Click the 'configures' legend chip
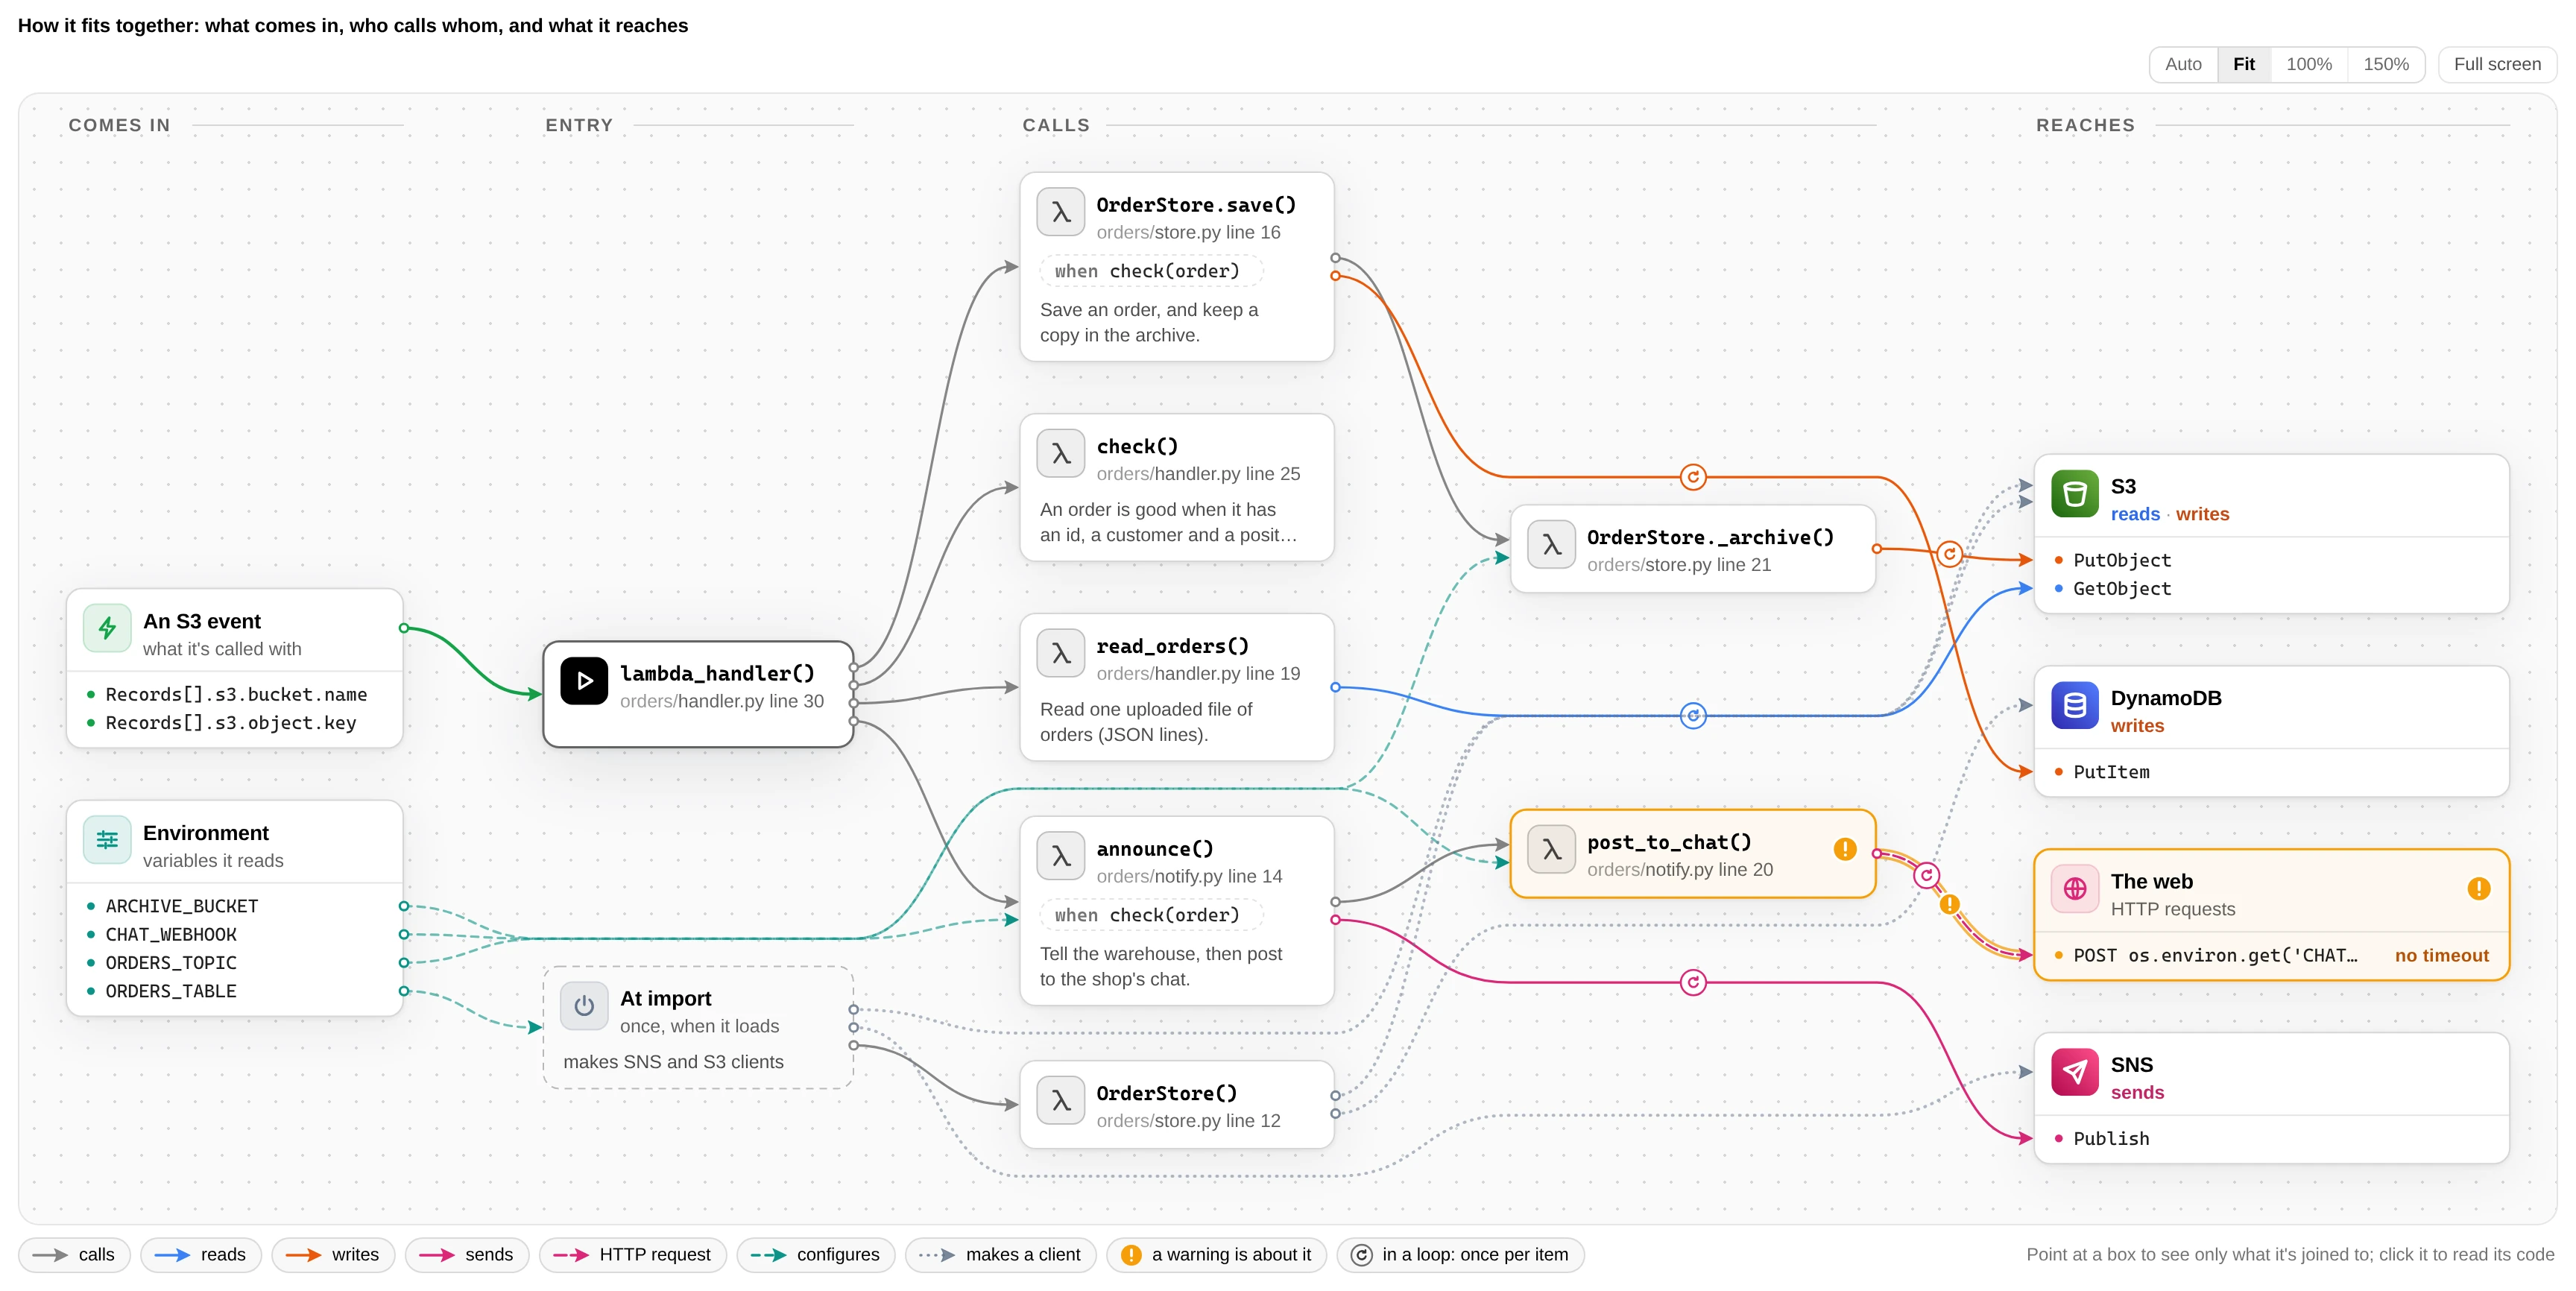 (816, 1255)
